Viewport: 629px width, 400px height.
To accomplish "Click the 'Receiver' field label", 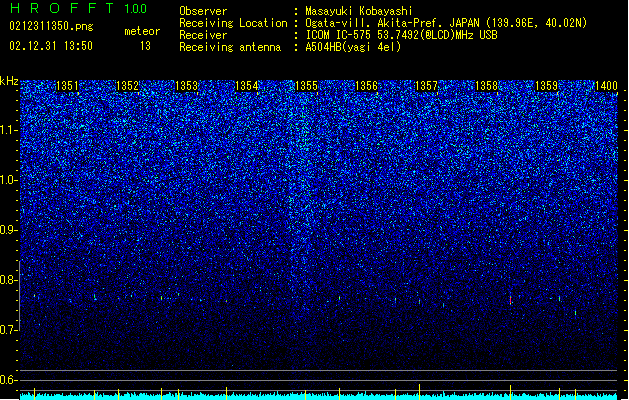I will point(203,35).
